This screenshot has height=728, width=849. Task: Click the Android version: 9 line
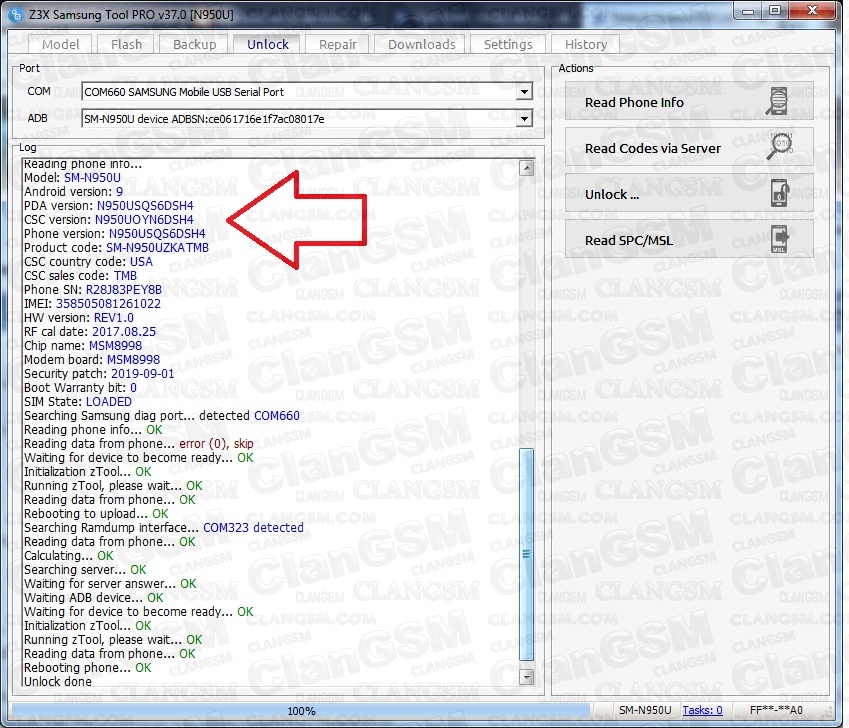coord(73,192)
